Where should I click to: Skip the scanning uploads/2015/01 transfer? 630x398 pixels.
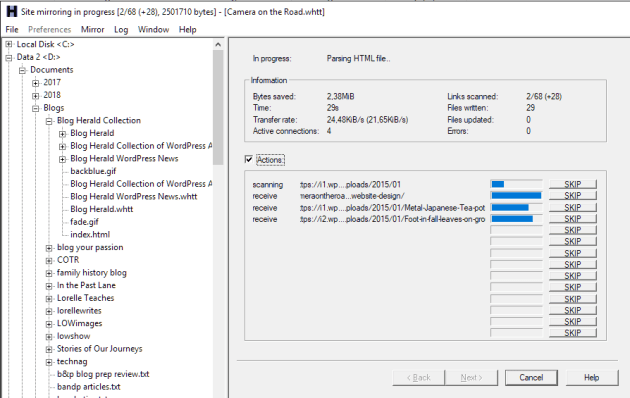click(x=573, y=184)
